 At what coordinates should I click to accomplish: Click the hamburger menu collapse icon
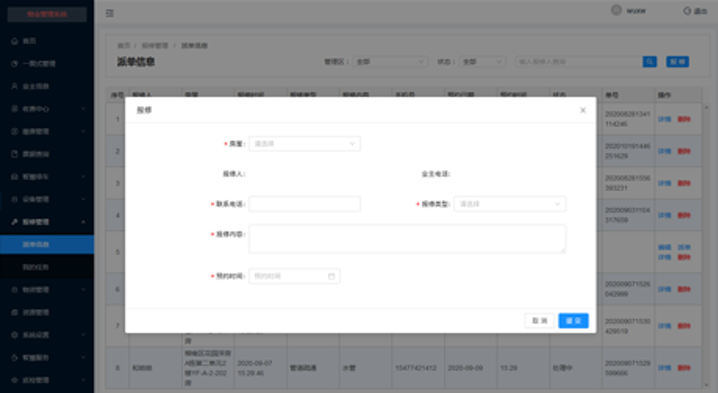(x=110, y=13)
